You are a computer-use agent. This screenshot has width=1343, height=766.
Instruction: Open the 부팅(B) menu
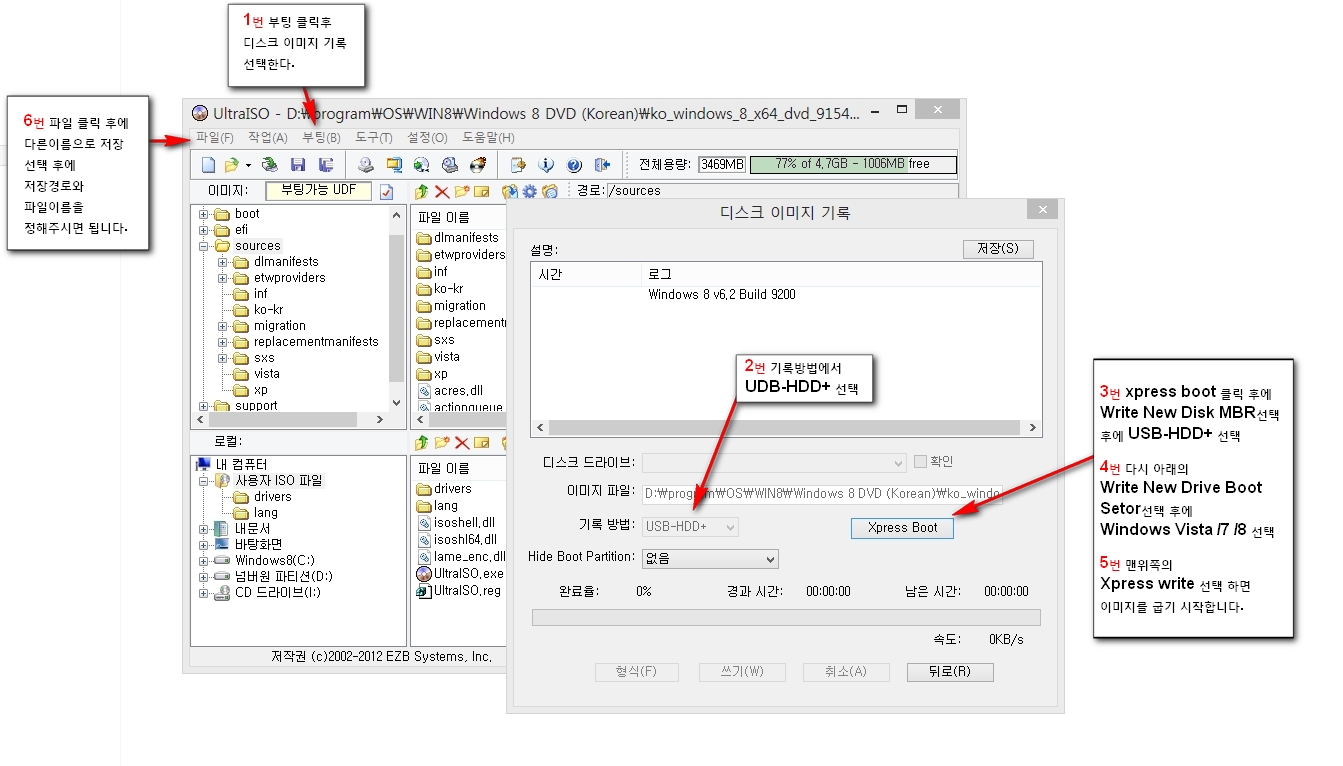coord(321,137)
